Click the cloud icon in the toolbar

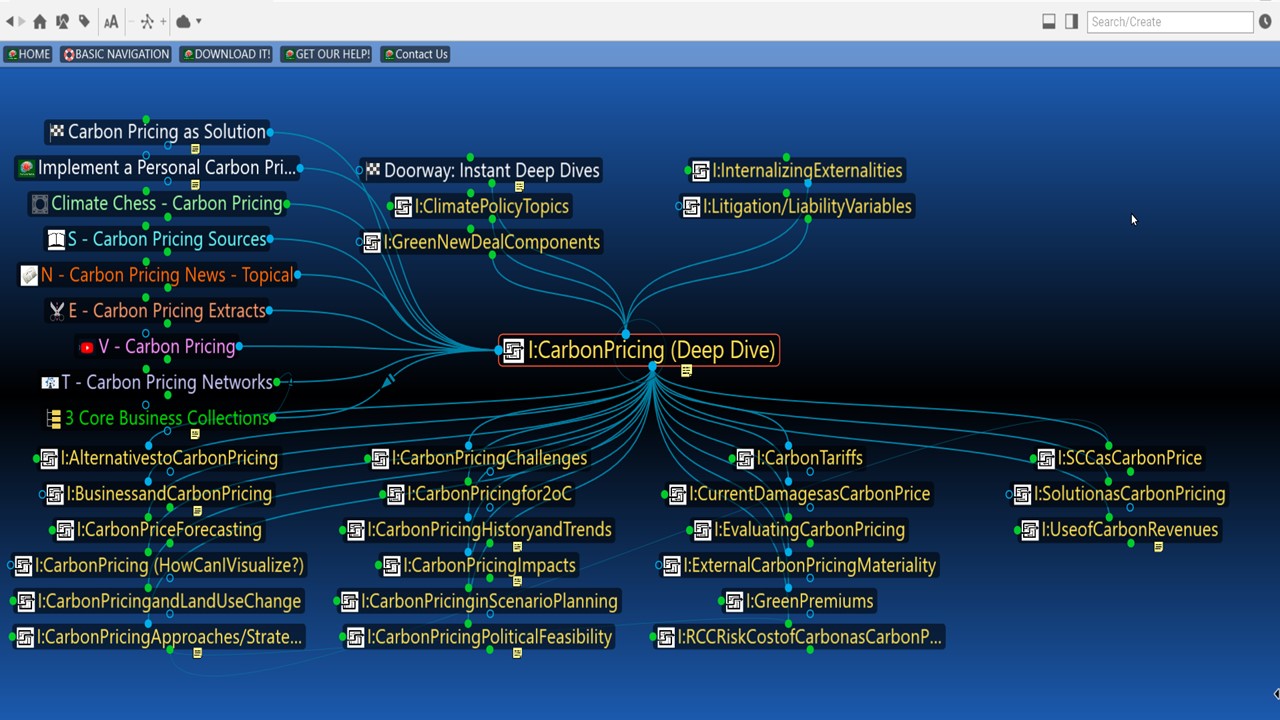coord(184,21)
